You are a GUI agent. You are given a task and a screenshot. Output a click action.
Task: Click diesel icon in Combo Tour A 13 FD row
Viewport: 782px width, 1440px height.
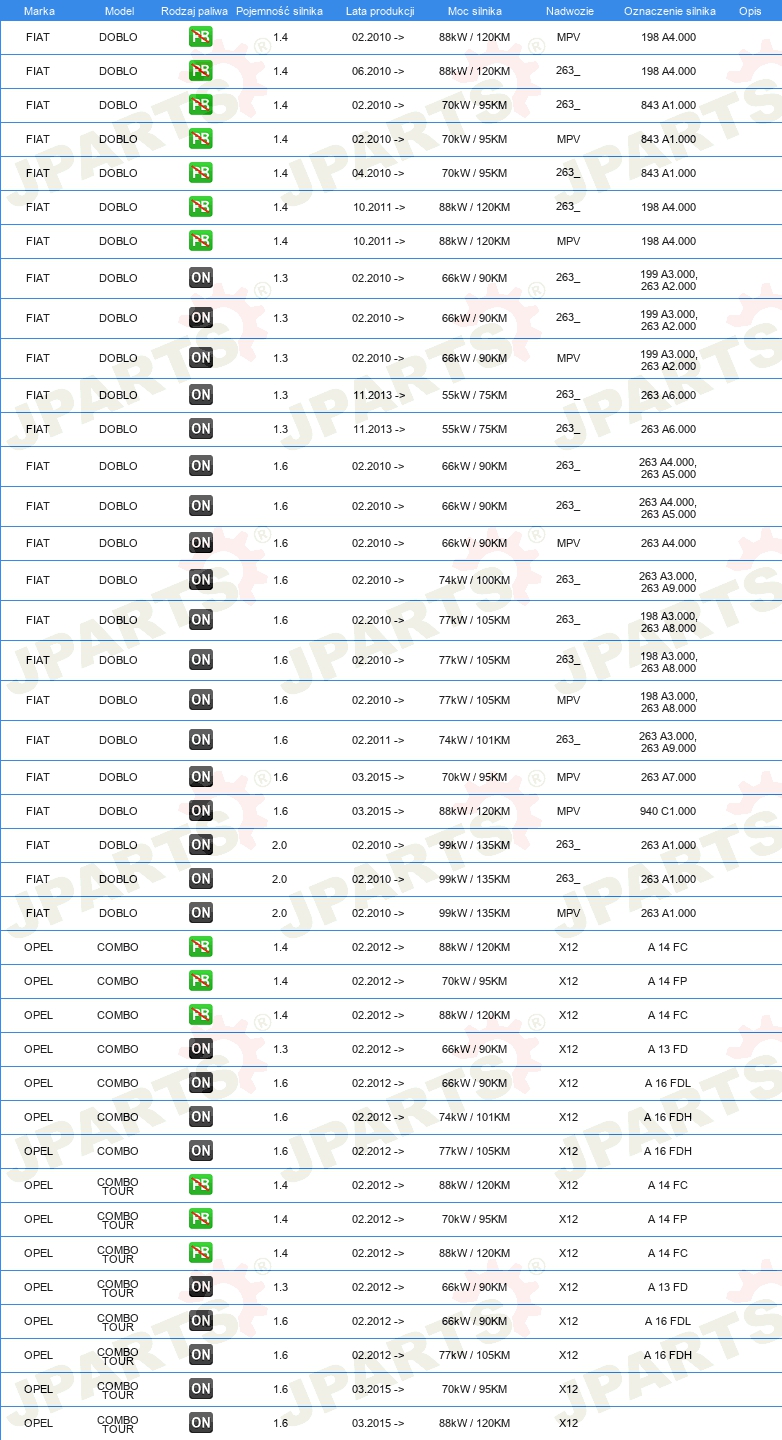200,1287
